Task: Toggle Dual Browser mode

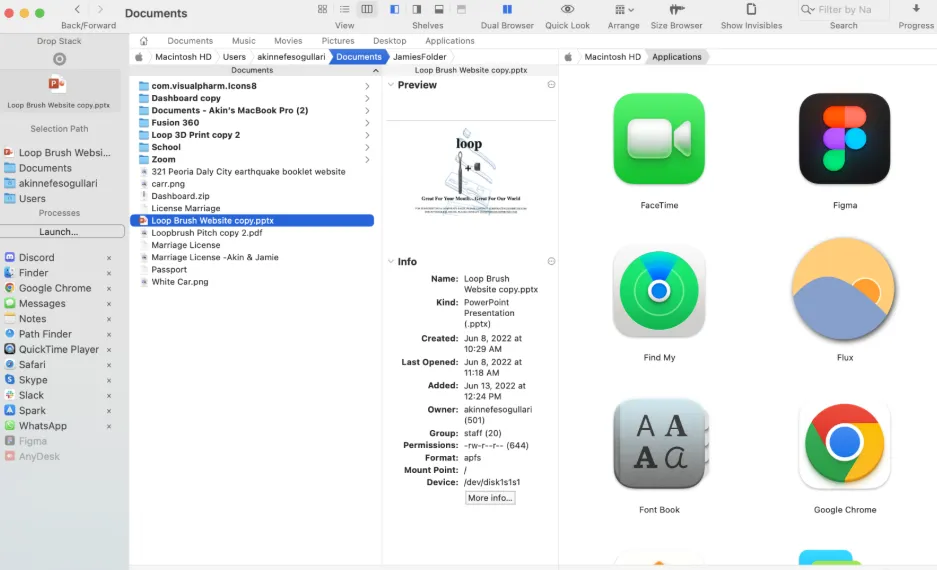Action: [507, 9]
